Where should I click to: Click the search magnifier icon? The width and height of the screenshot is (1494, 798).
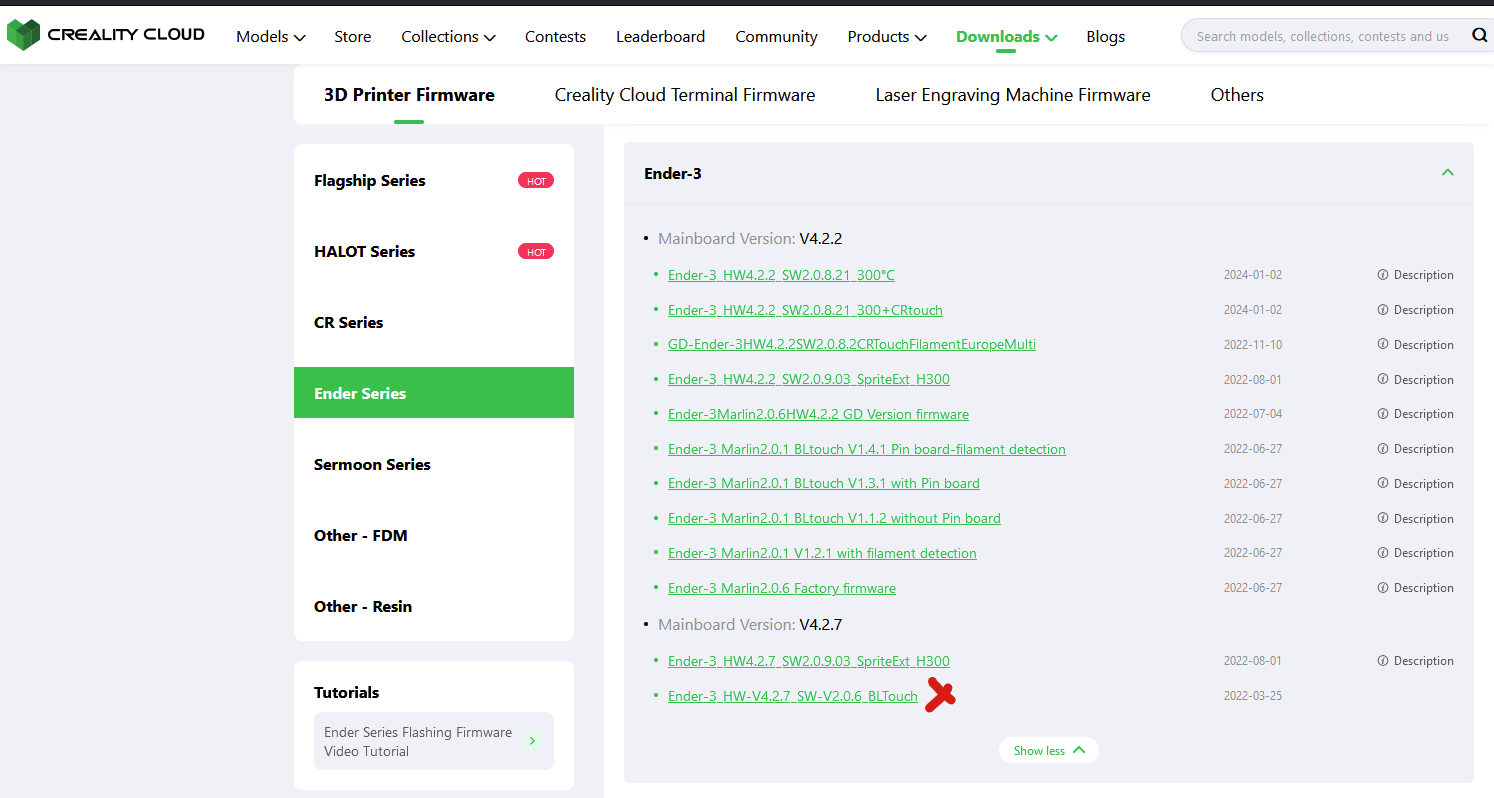pos(1479,36)
